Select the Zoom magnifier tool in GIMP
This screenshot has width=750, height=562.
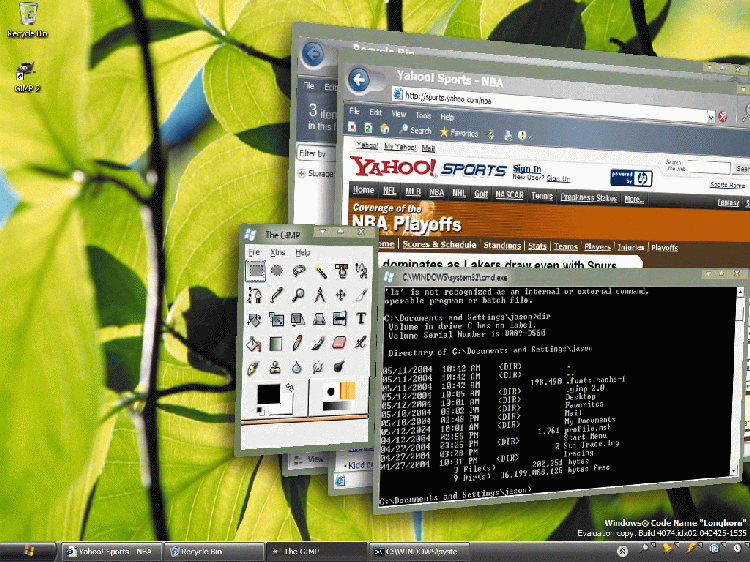pyautogui.click(x=298, y=295)
